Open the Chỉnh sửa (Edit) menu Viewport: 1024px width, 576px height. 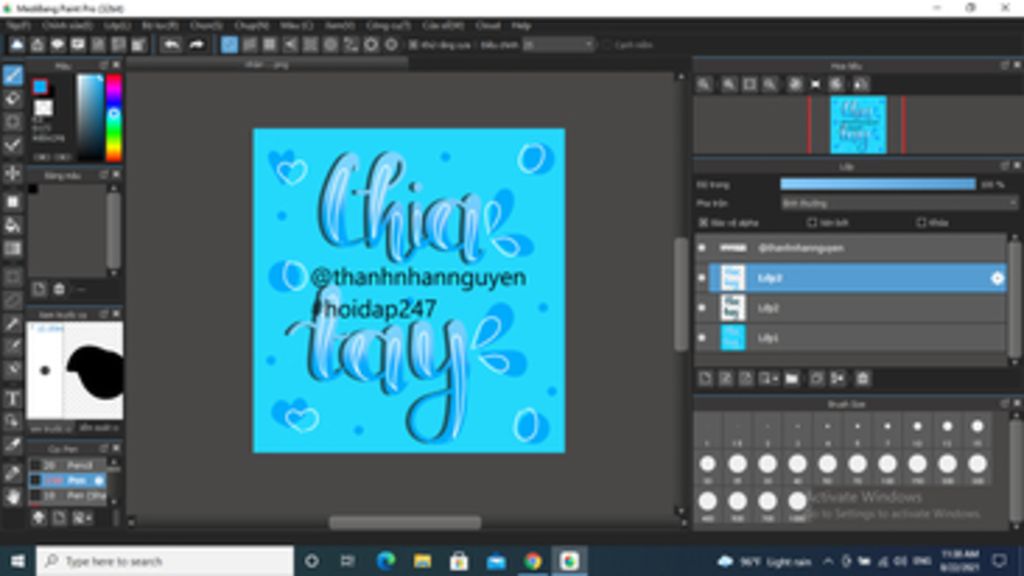(x=67, y=25)
